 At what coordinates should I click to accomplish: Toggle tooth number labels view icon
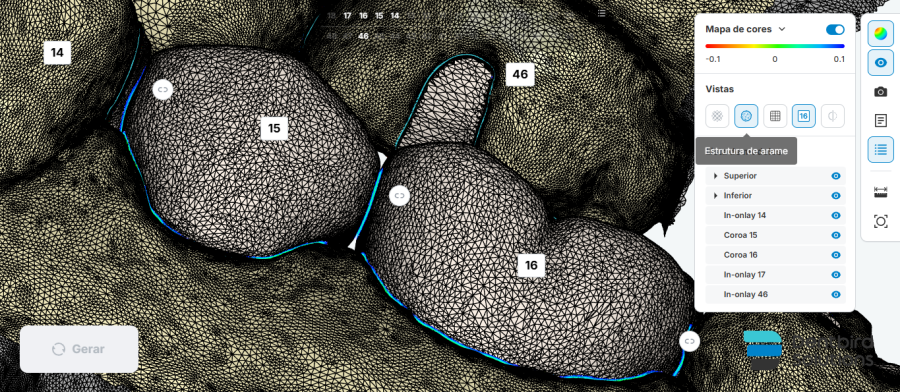coord(804,116)
